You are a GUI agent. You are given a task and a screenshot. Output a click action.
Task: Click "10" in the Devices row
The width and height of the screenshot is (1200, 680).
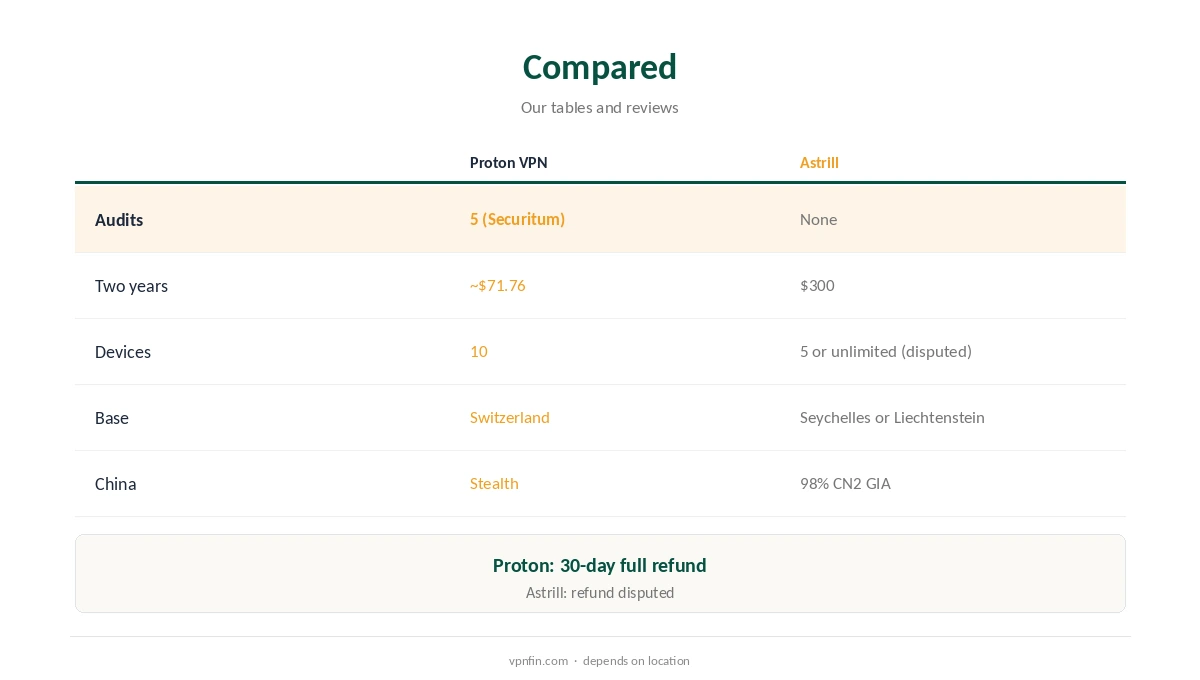tap(479, 352)
